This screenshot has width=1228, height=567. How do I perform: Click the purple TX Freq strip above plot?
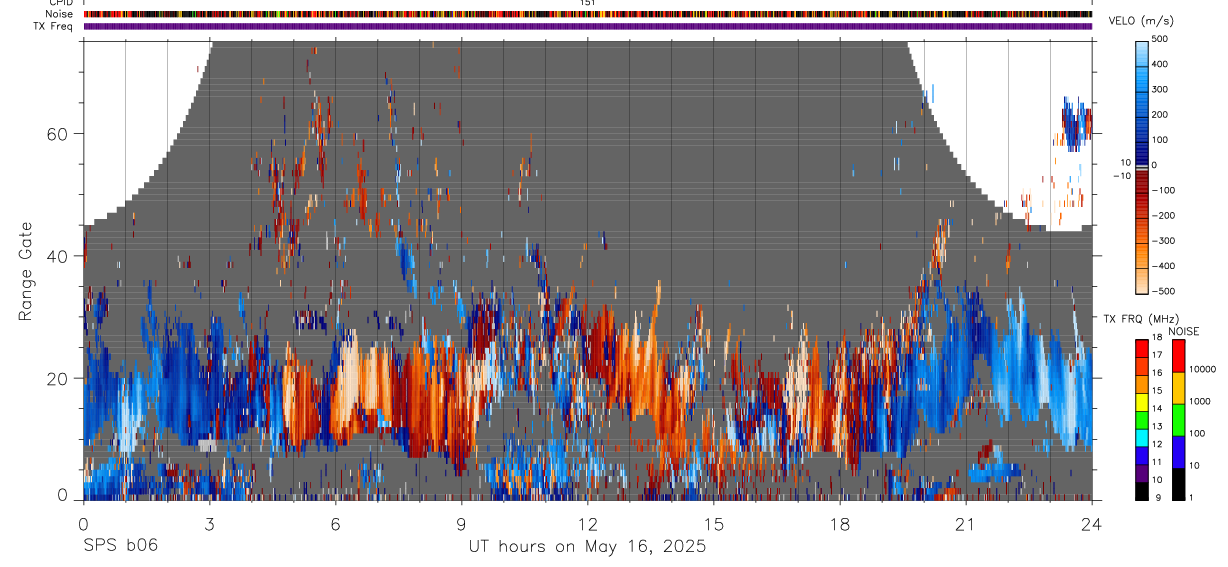click(x=588, y=26)
